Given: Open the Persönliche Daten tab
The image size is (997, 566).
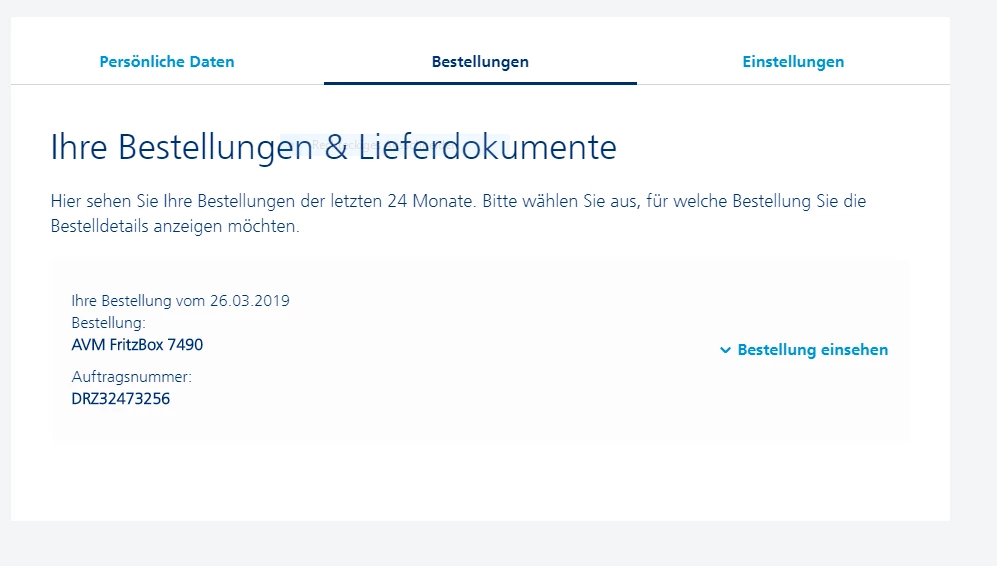Looking at the screenshot, I should 167,62.
